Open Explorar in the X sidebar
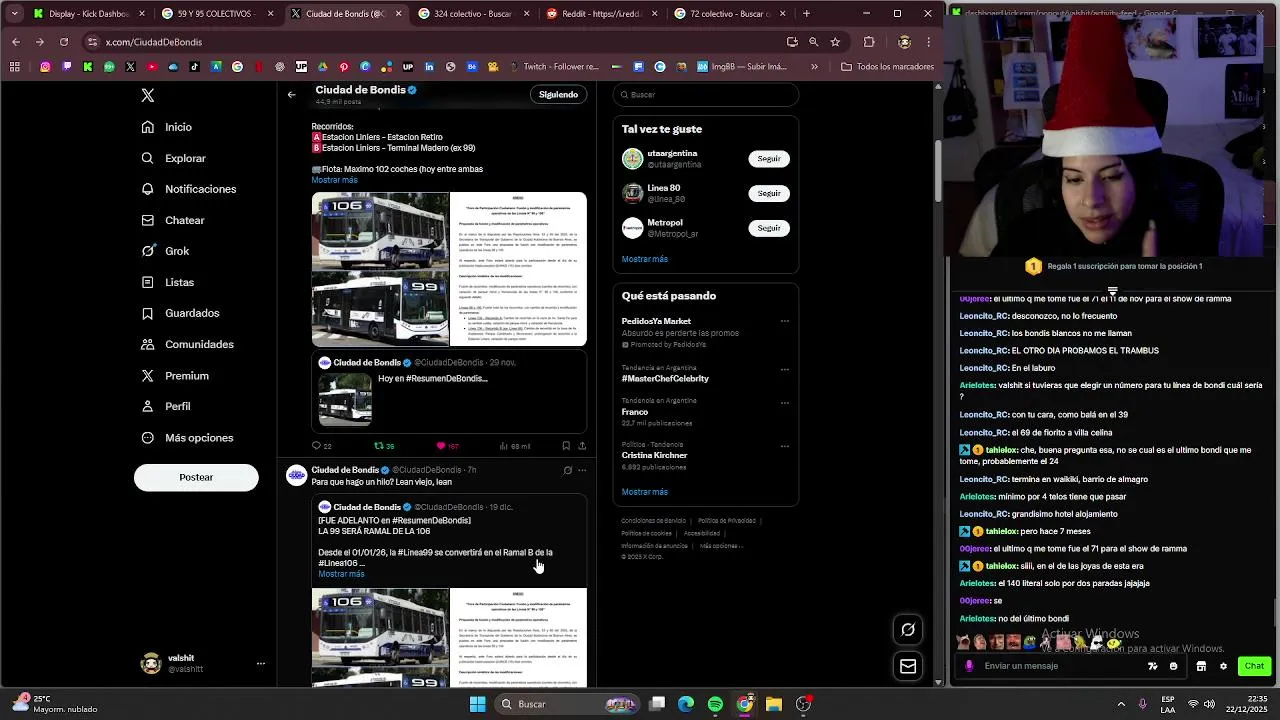The width and height of the screenshot is (1280, 720). click(x=174, y=158)
